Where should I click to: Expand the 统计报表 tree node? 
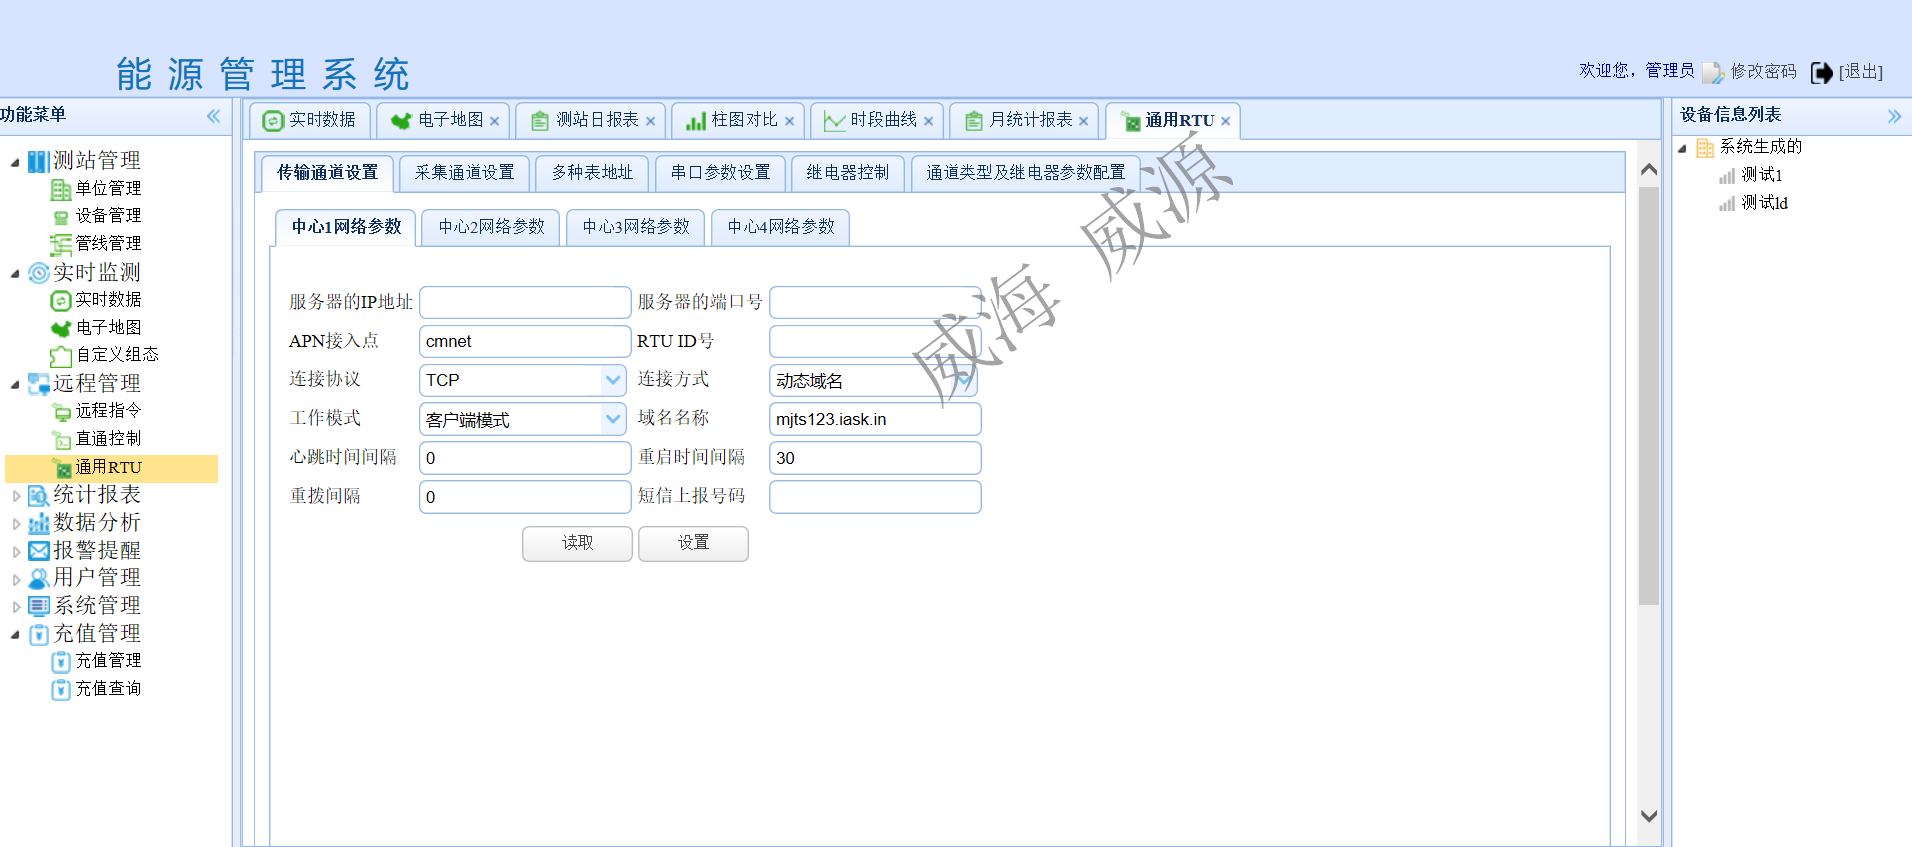pos(15,495)
